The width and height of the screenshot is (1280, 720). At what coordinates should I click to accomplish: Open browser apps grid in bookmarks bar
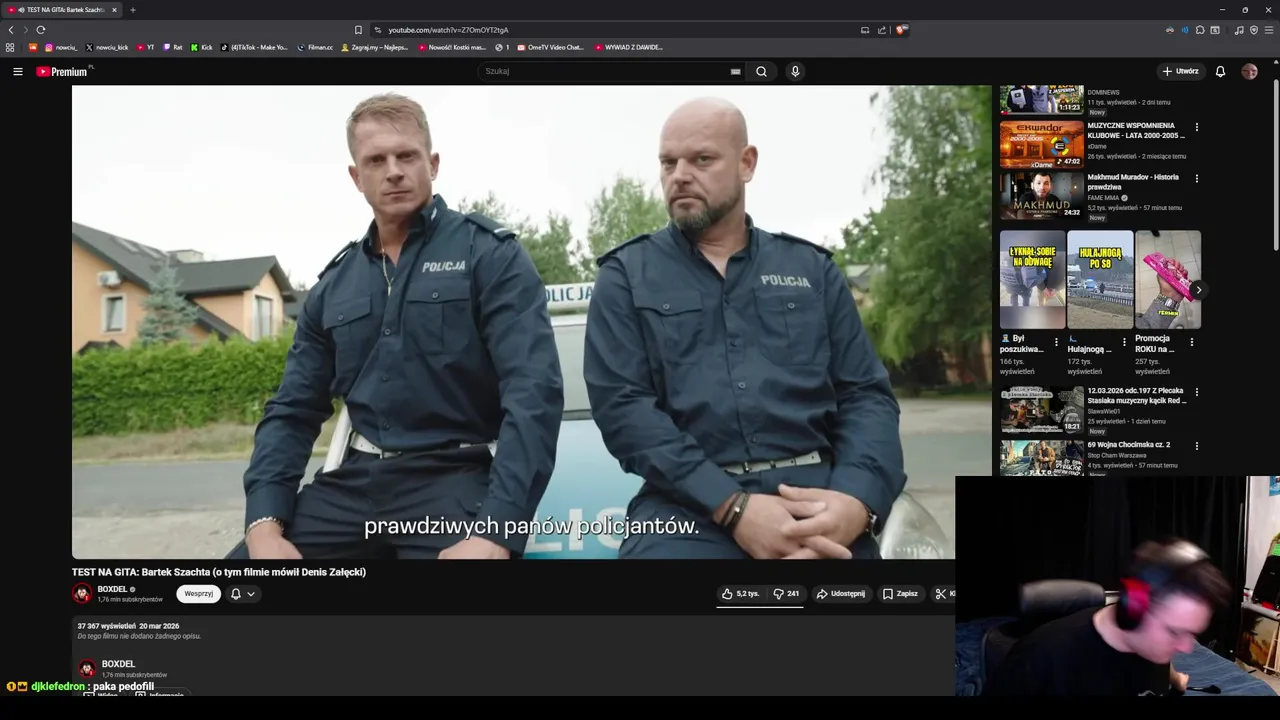tap(10, 47)
